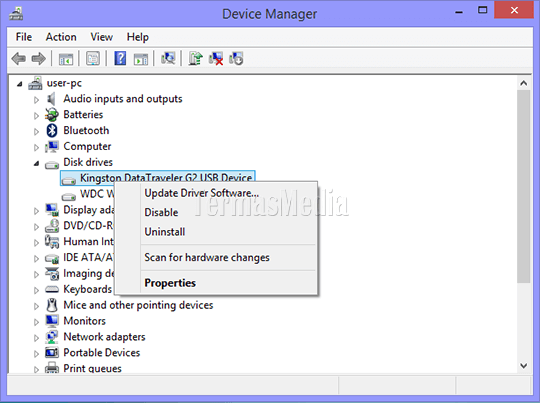
Task: Expand the Mice and other pointing devices node
Action: [36, 306]
